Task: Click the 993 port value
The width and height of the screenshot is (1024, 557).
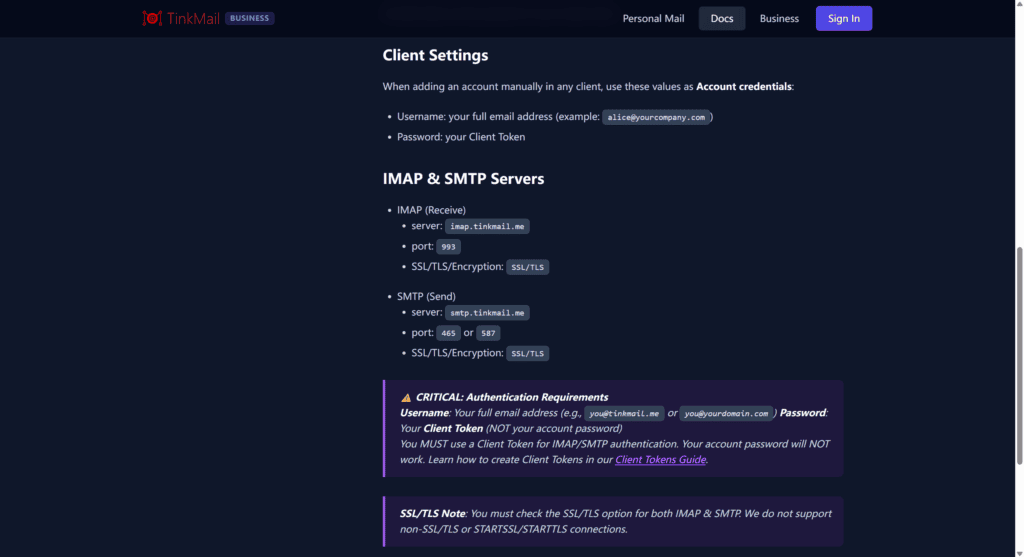Action: [448, 247]
